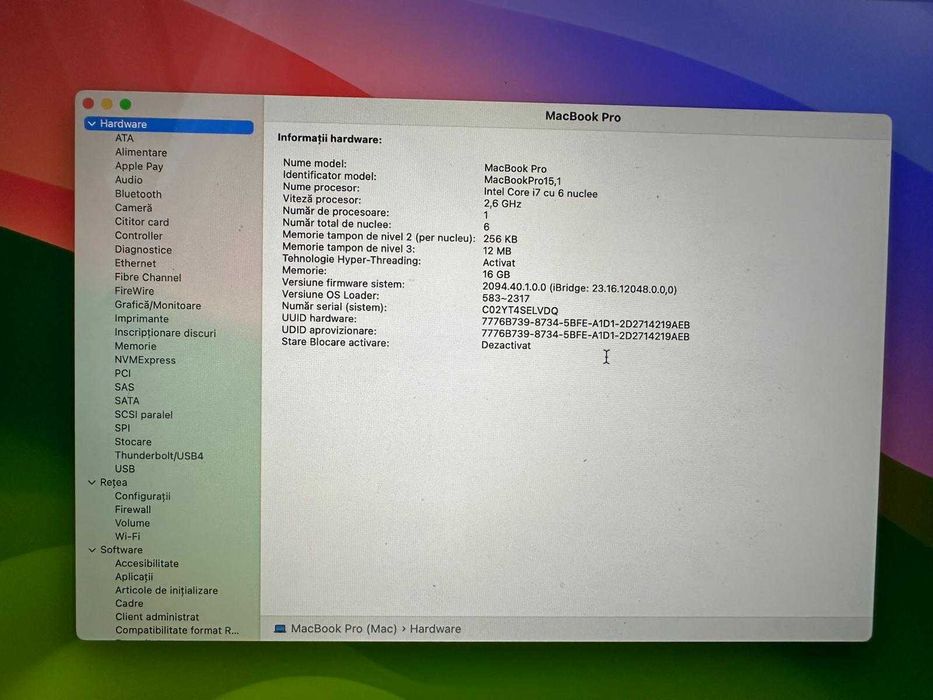Click the Dezactivat activation lock status
Image resolution: width=933 pixels, height=700 pixels.
click(x=506, y=345)
